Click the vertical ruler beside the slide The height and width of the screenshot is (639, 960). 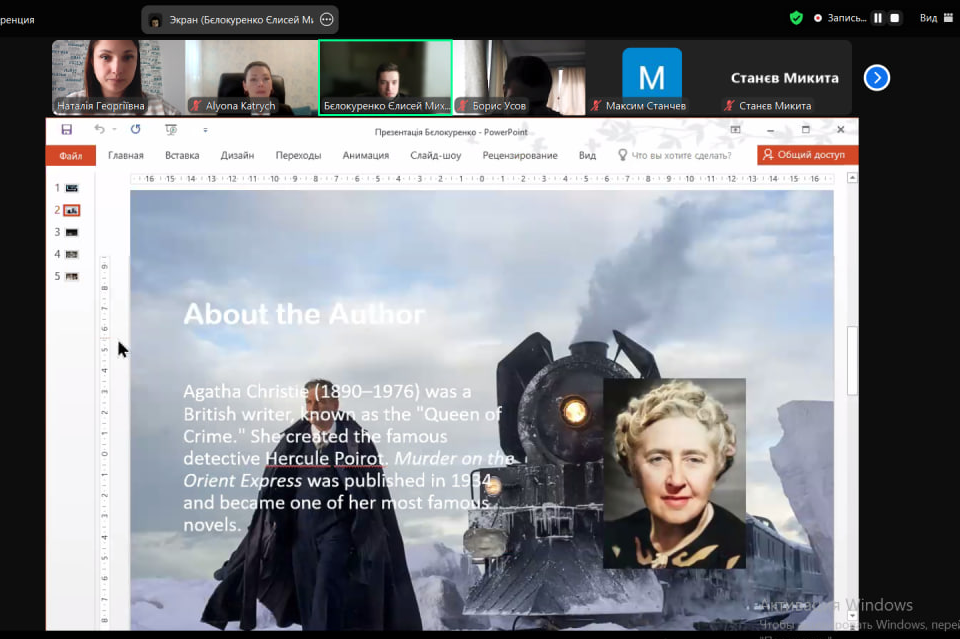point(105,441)
